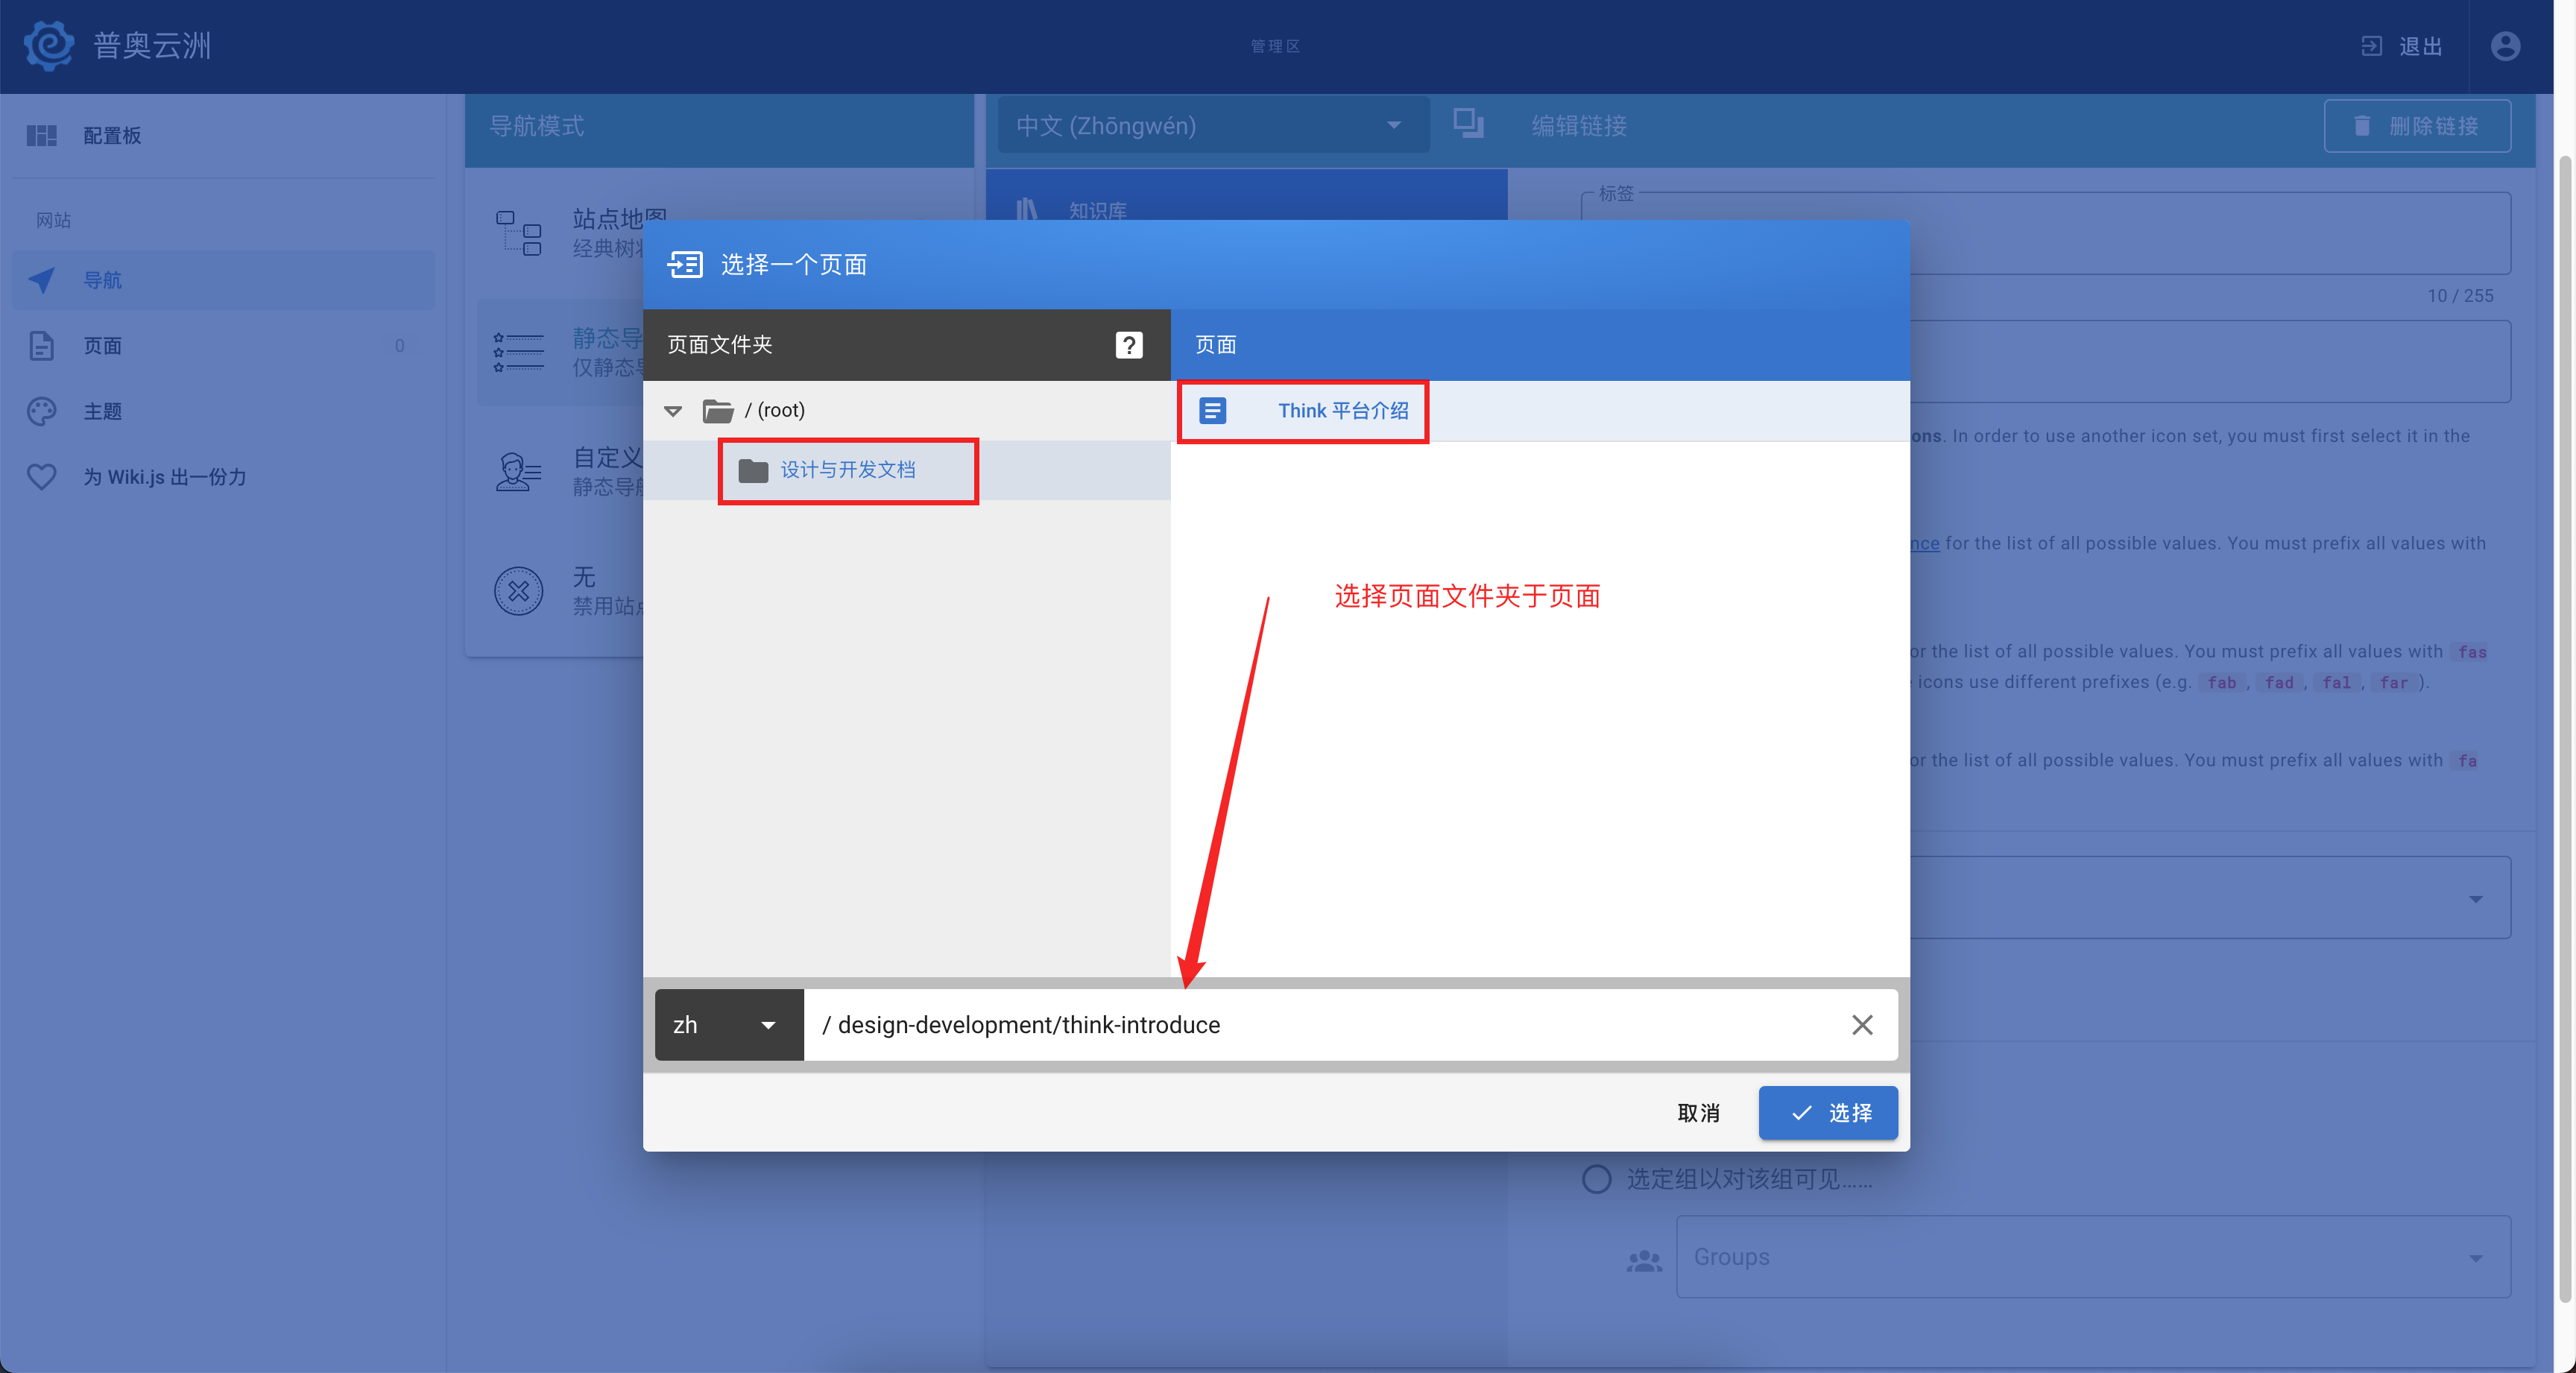The image size is (2576, 1373).
Task: Click the custom navigation person icon
Action: (x=518, y=471)
